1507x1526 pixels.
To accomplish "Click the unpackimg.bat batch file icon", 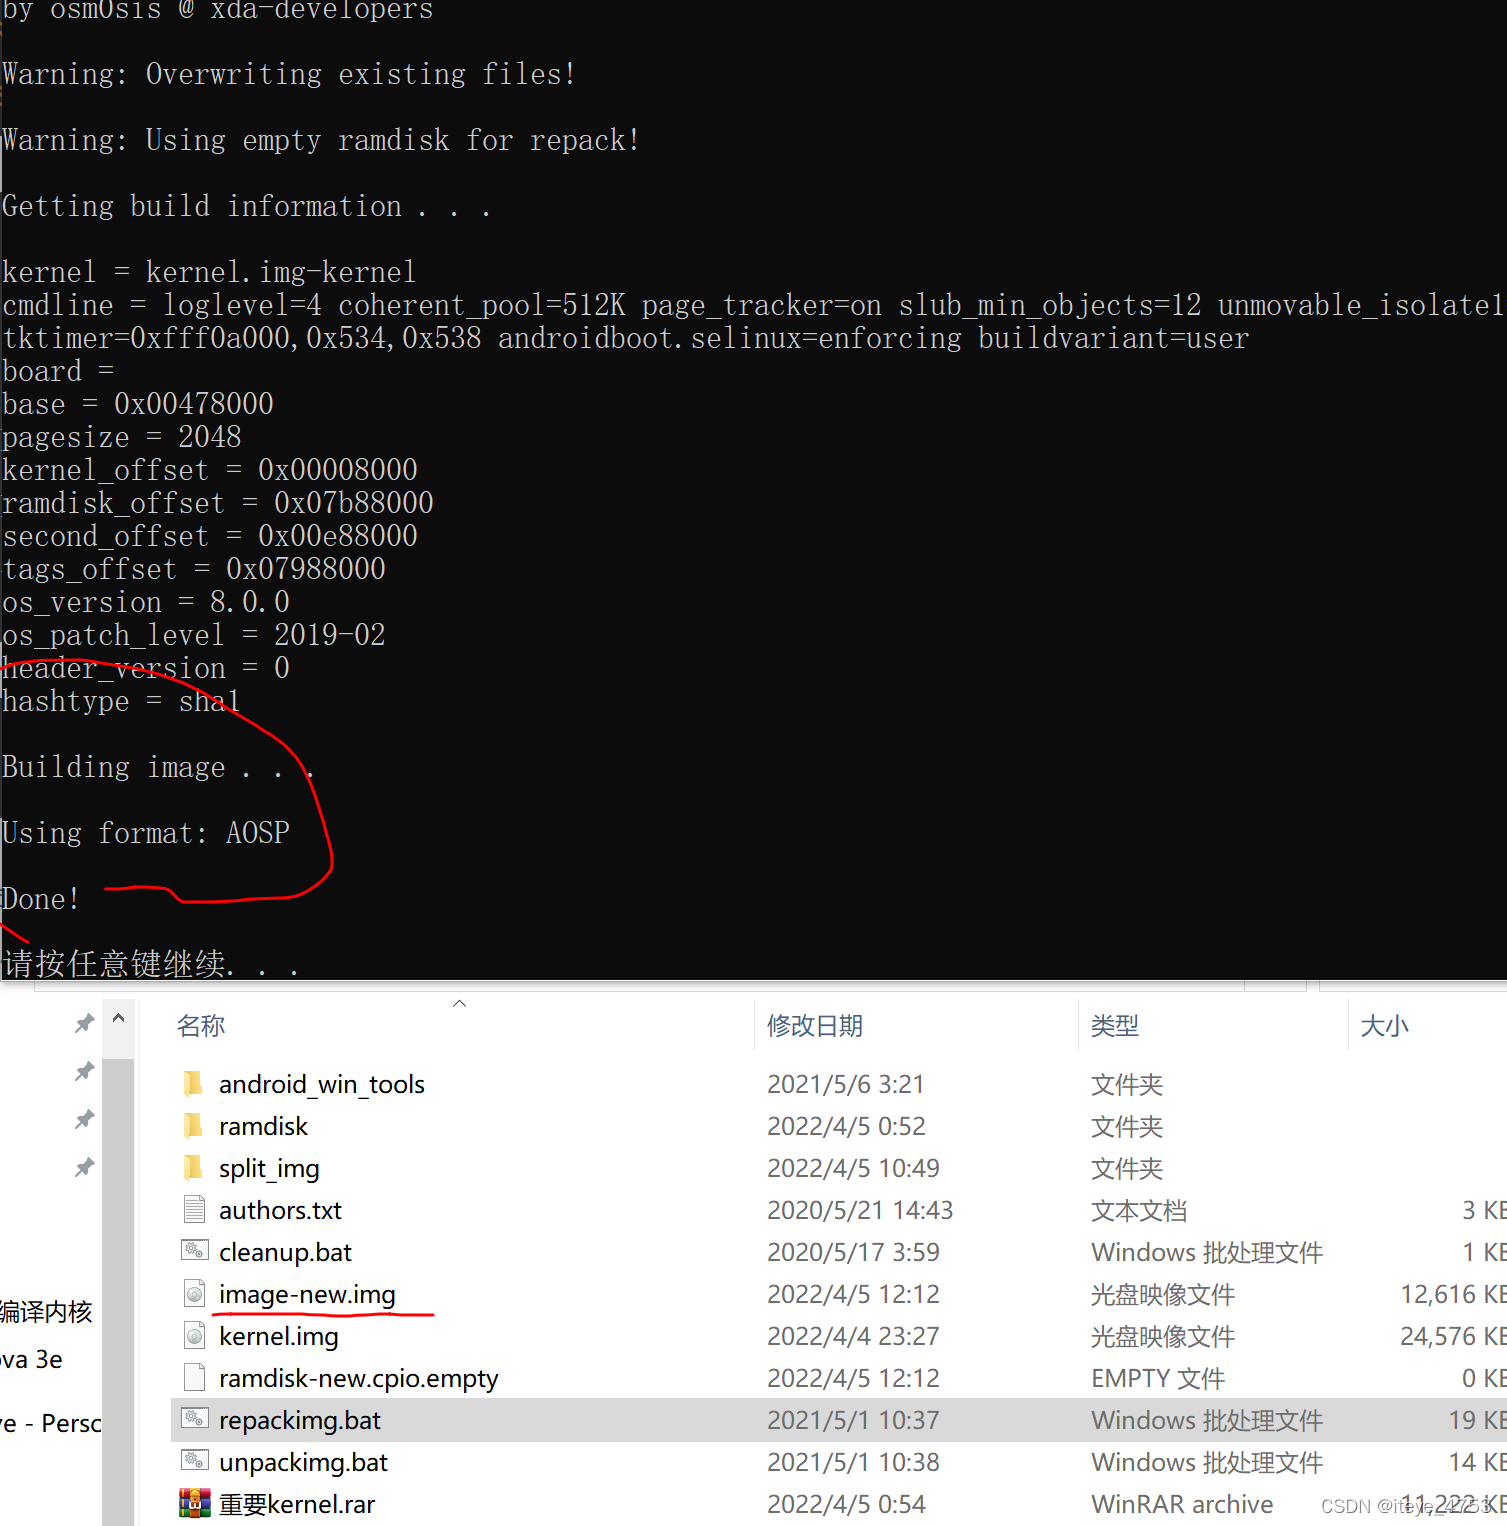I will pyautogui.click(x=194, y=1461).
